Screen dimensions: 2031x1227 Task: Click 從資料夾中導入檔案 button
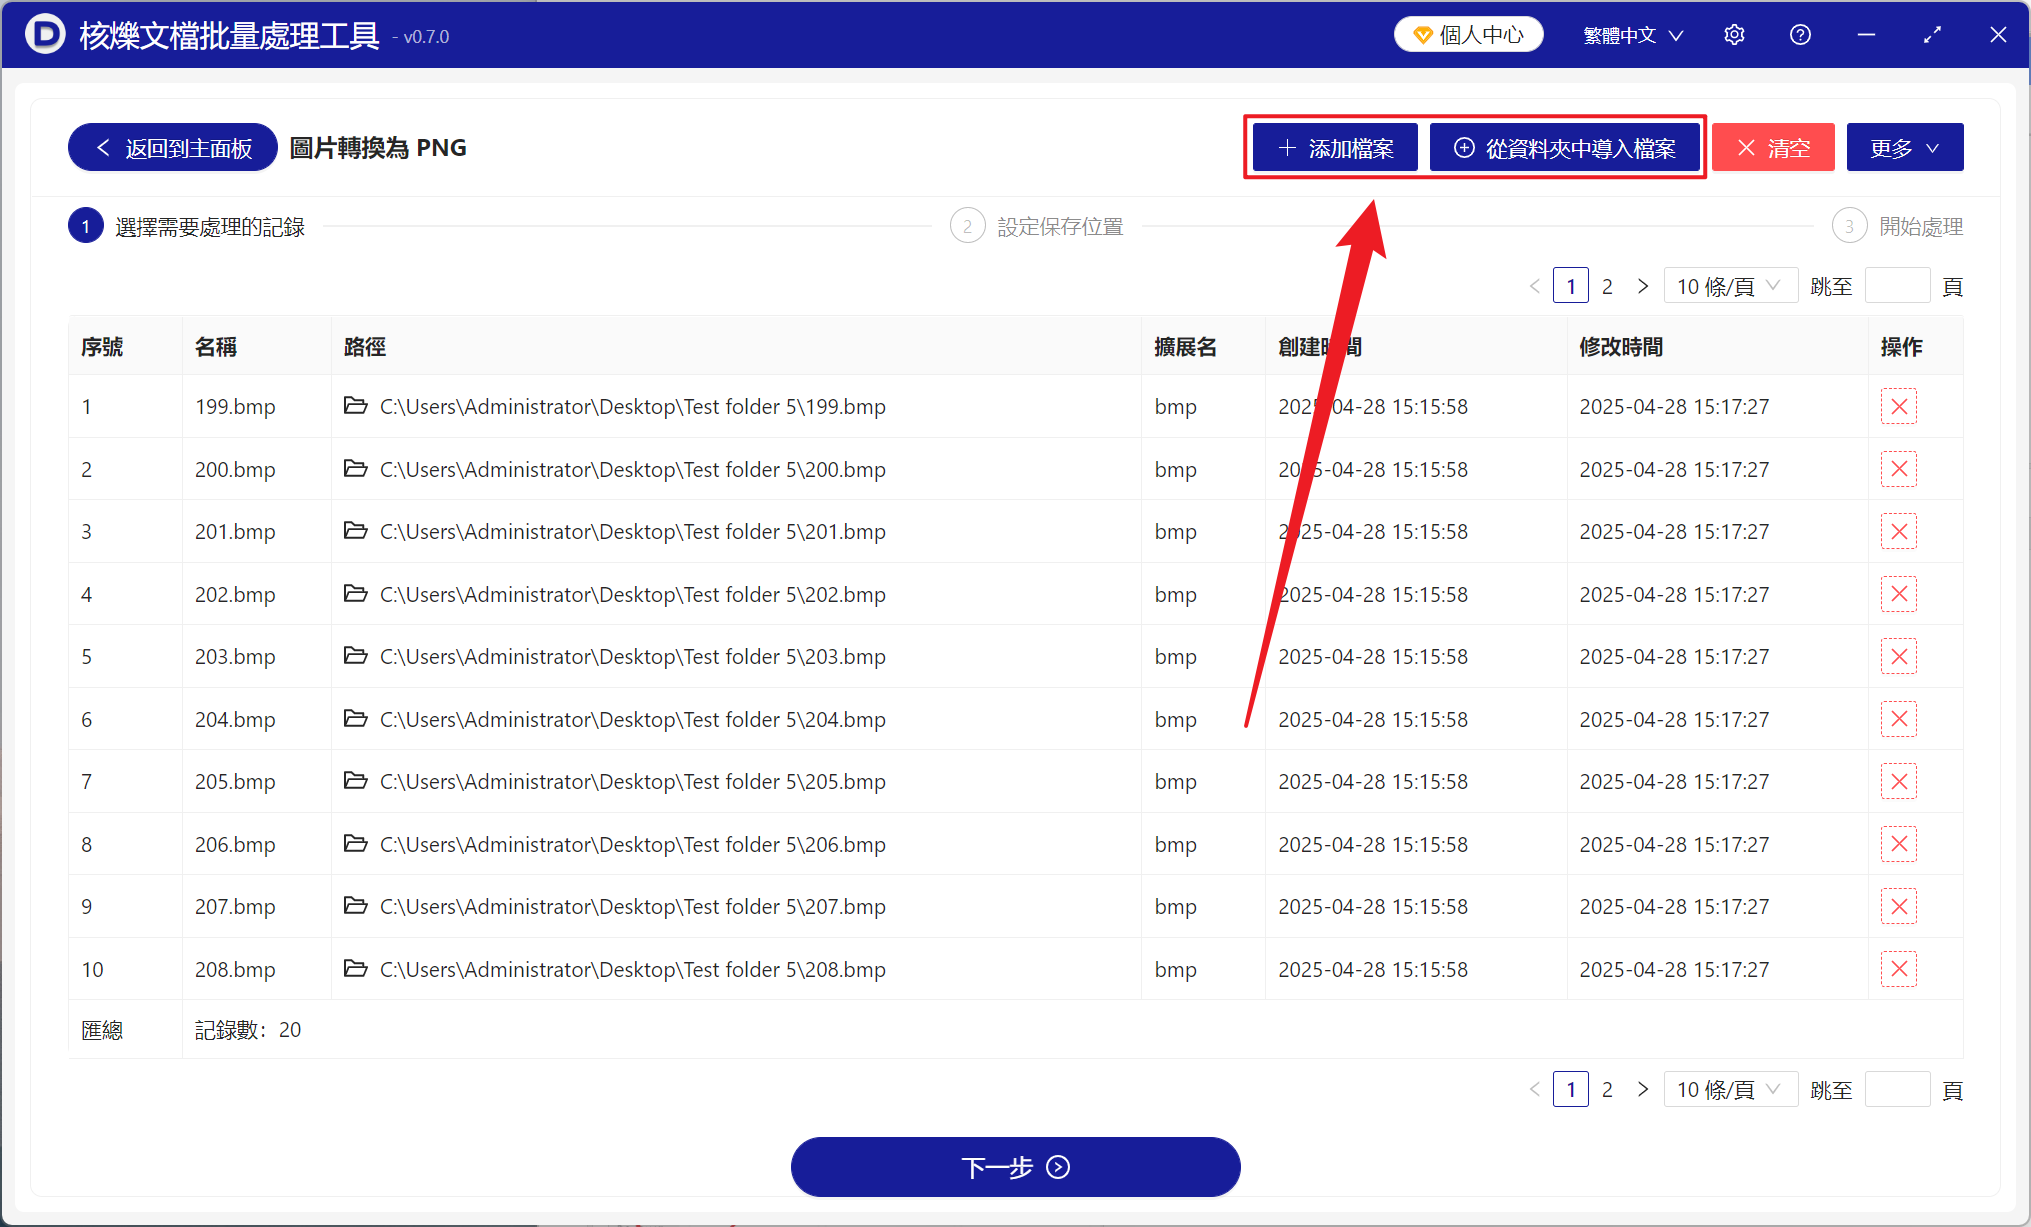click(x=1565, y=148)
